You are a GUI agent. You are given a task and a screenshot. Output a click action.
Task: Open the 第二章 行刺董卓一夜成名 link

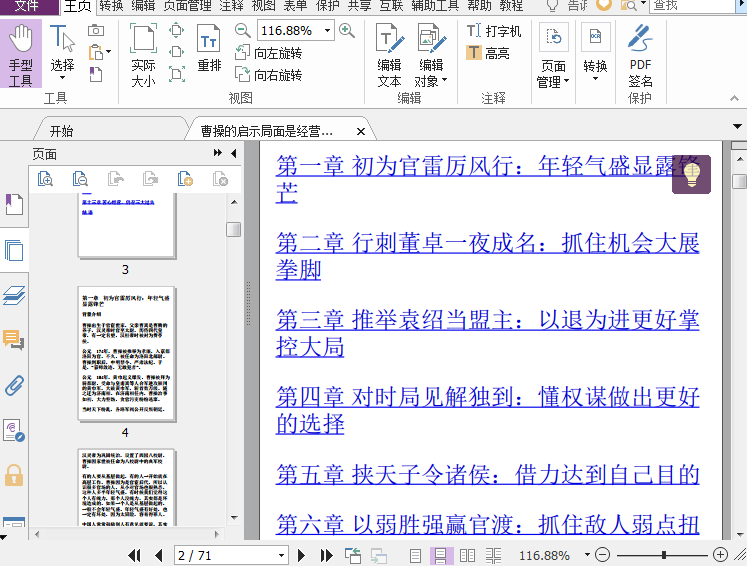pyautogui.click(x=488, y=256)
